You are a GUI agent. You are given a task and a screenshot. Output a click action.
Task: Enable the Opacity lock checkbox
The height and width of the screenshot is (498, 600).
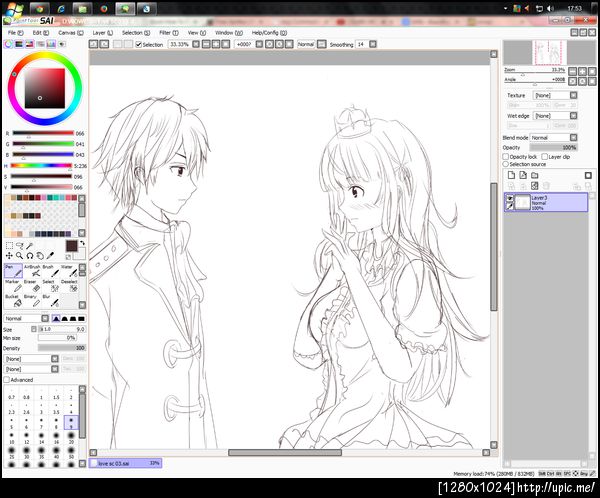(x=505, y=157)
